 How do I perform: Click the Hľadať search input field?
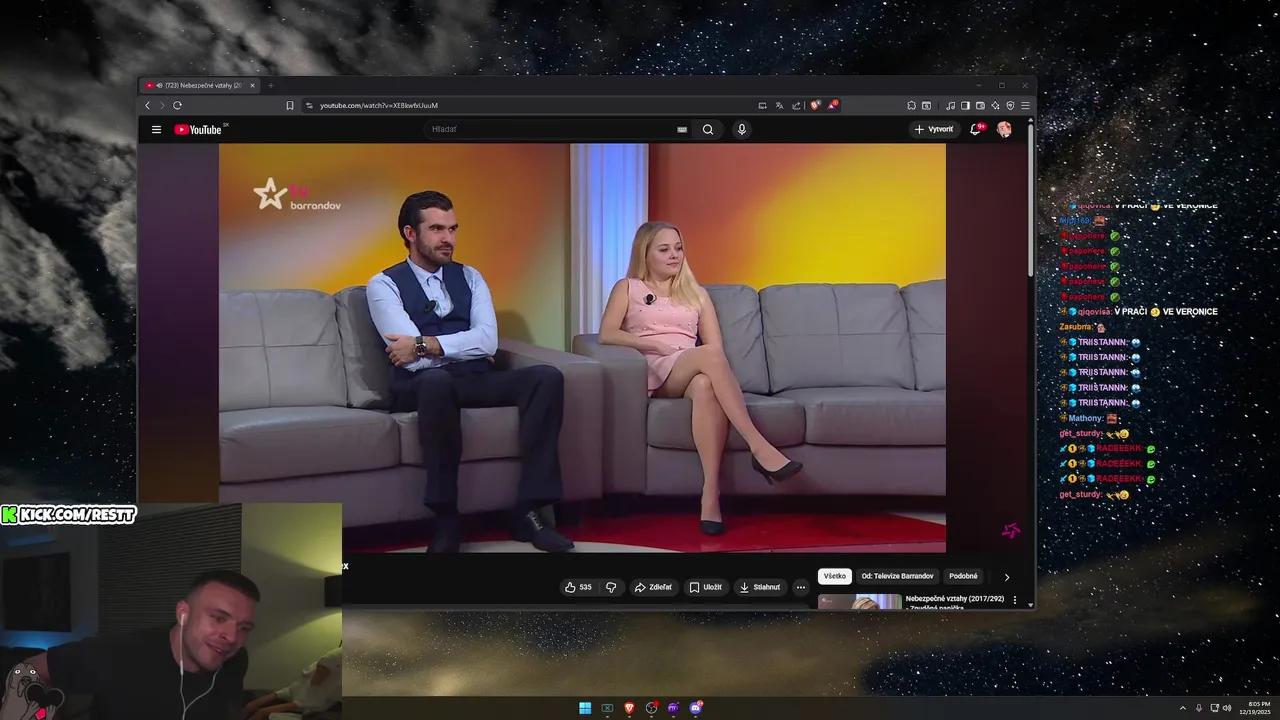point(551,129)
